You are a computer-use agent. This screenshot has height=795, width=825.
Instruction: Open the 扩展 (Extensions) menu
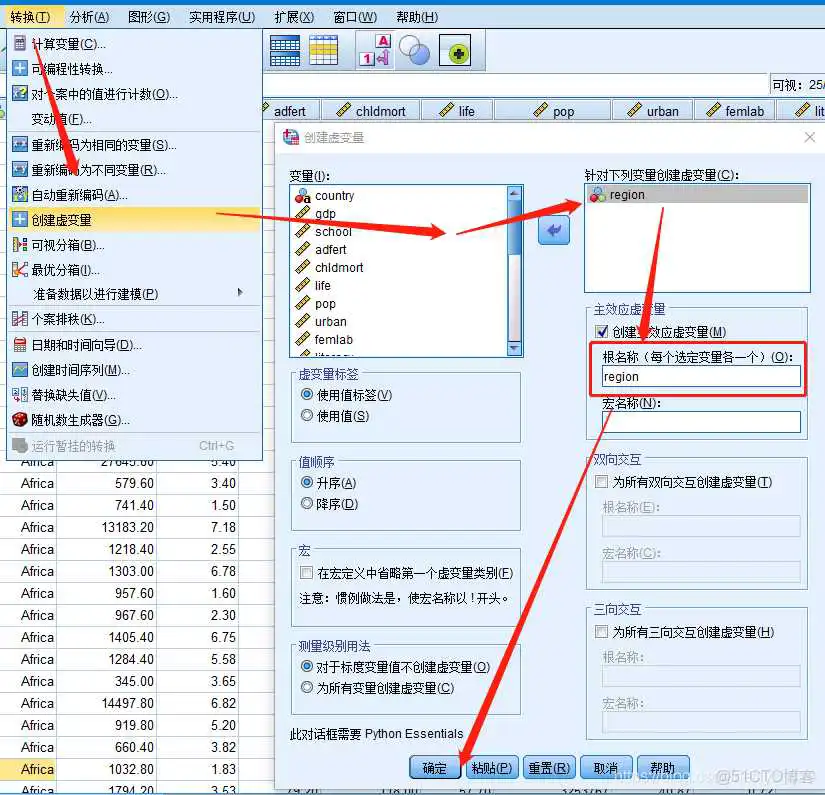(x=294, y=17)
